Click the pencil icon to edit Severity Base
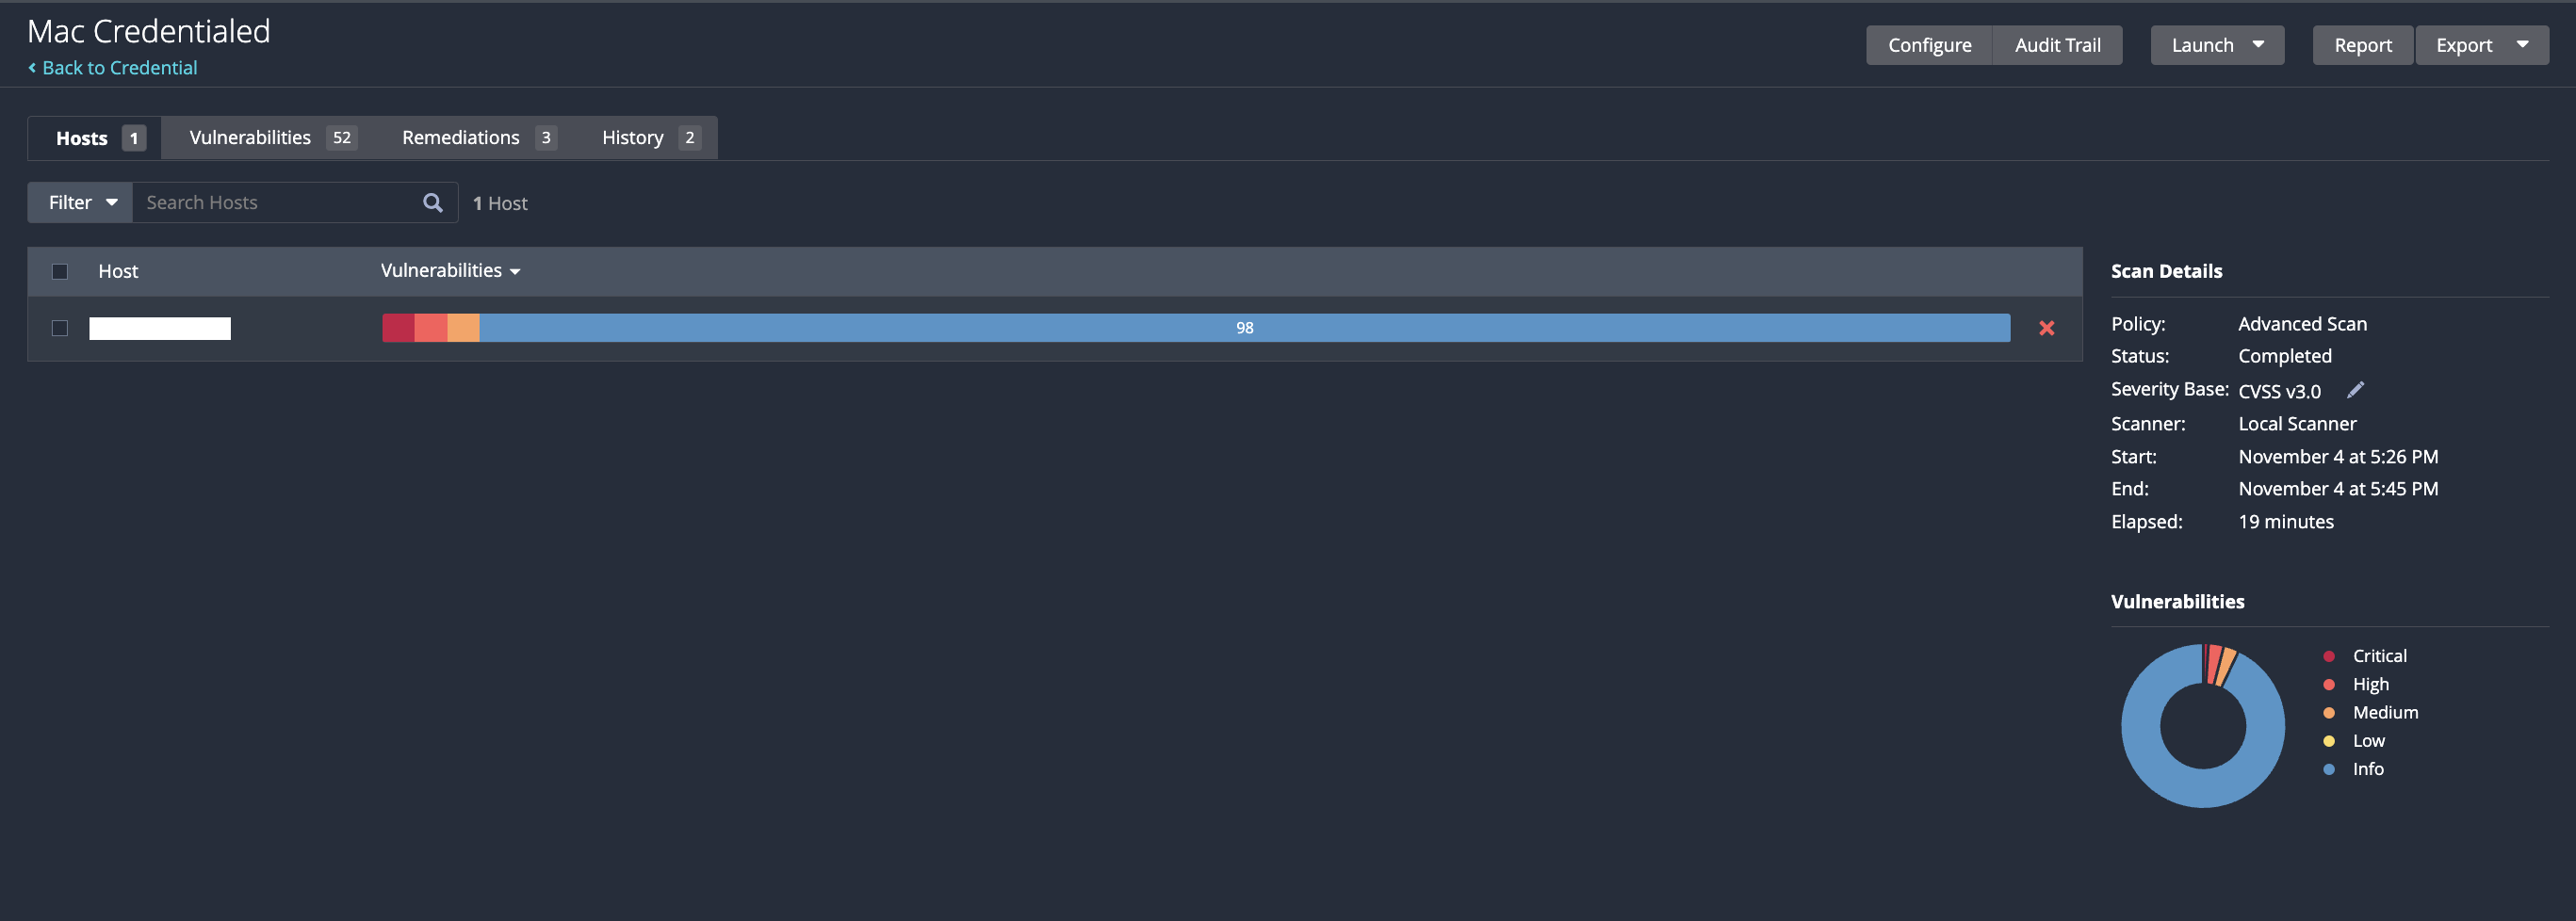This screenshot has width=2576, height=921. [x=2356, y=389]
